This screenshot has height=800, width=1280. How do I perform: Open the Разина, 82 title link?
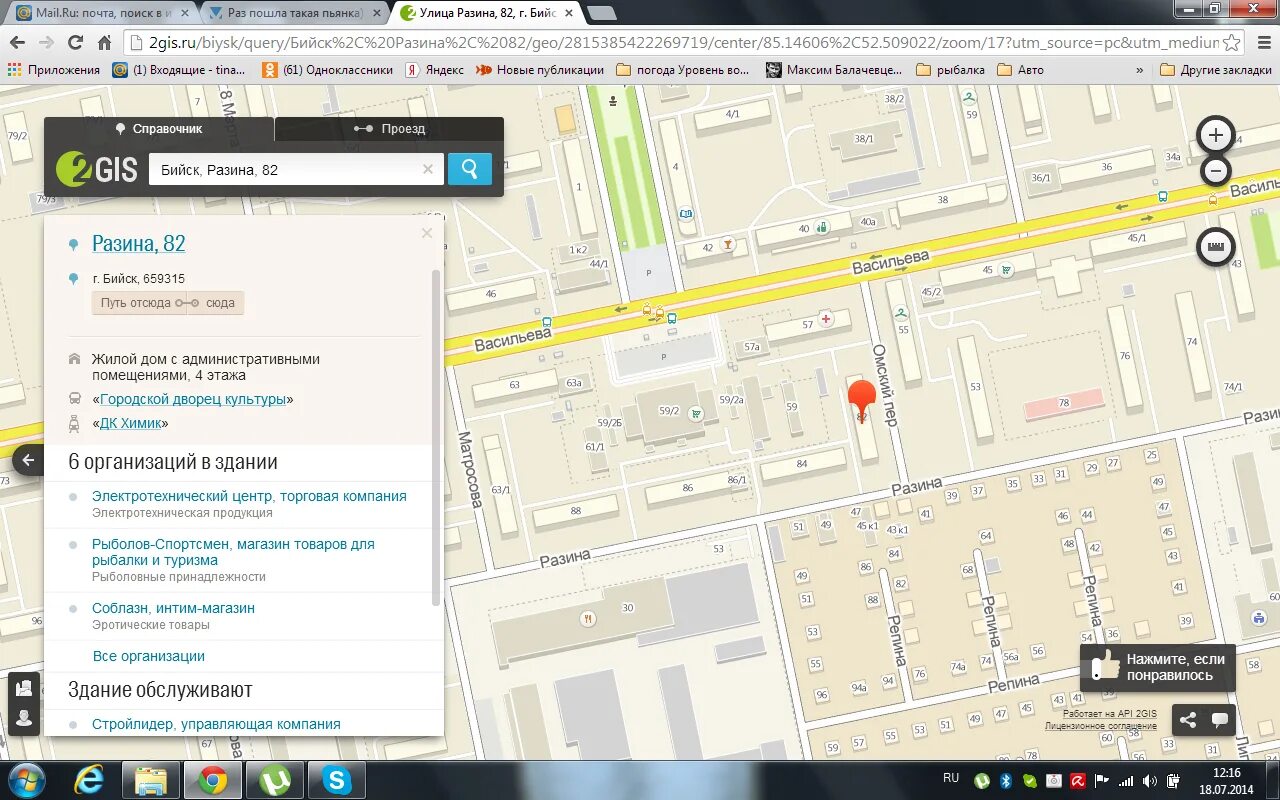138,244
